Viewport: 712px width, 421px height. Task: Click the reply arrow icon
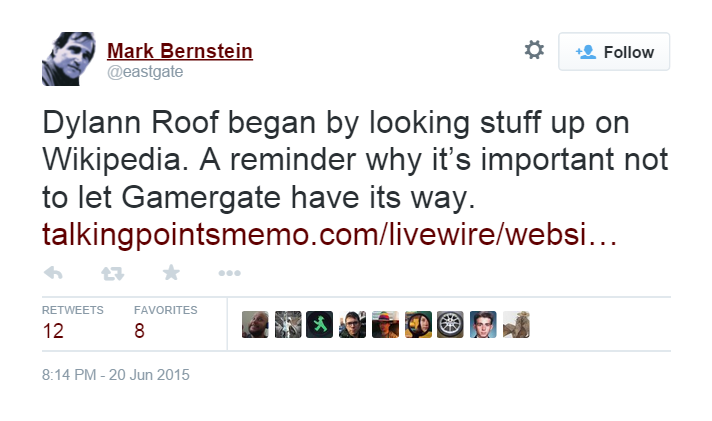[x=53, y=273]
